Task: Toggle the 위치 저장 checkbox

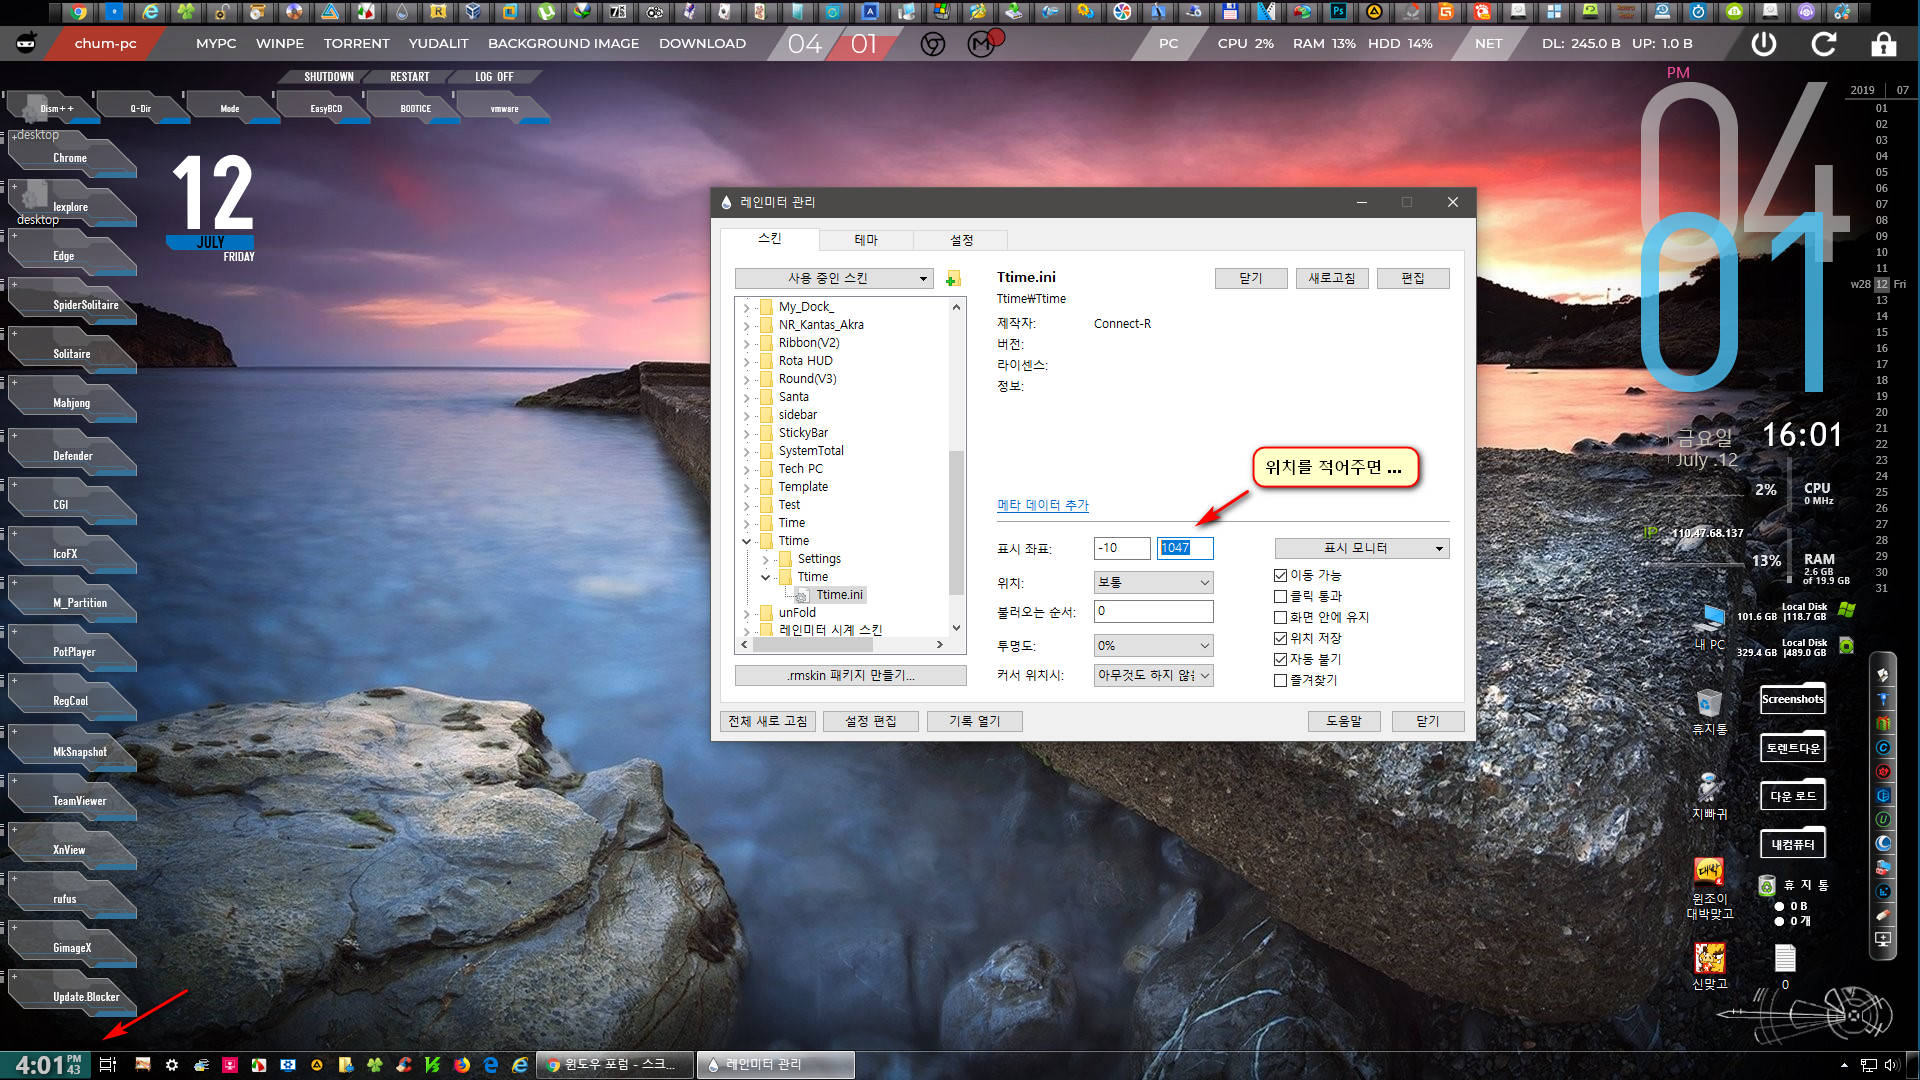Action: click(1280, 638)
